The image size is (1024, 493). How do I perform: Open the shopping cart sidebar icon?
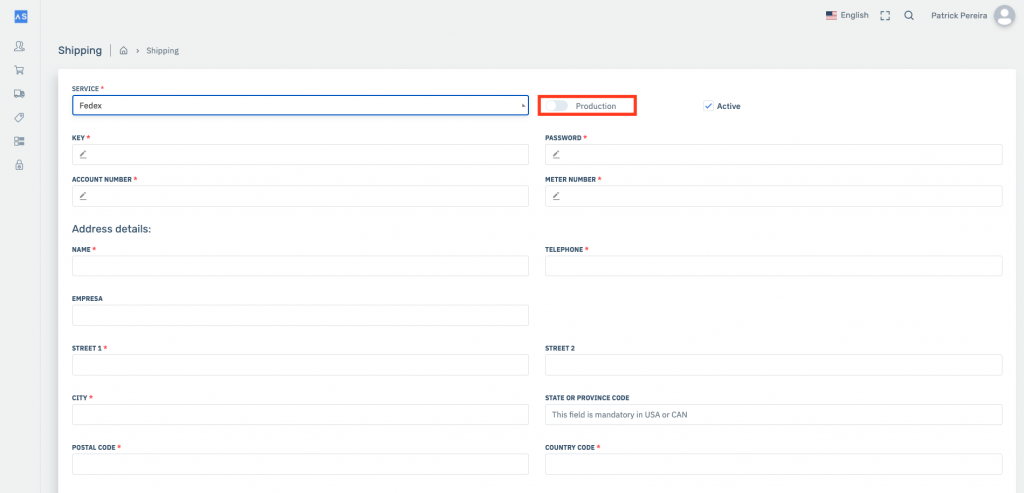pos(19,70)
